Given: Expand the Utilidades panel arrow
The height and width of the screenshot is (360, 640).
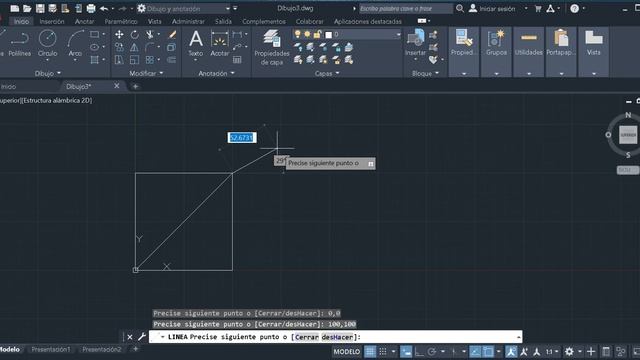Looking at the screenshot, I should pos(529,74).
